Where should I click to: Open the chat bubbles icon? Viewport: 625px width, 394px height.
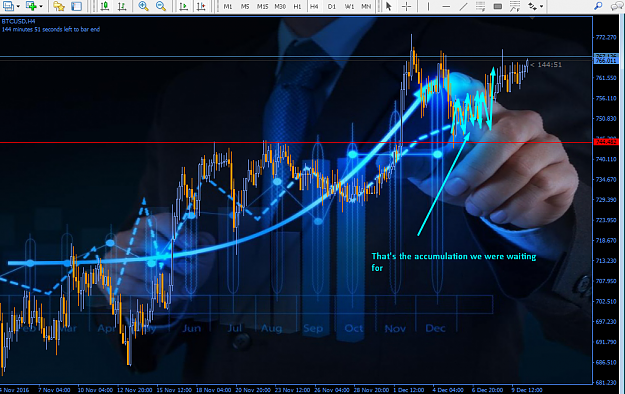tap(617, 6)
